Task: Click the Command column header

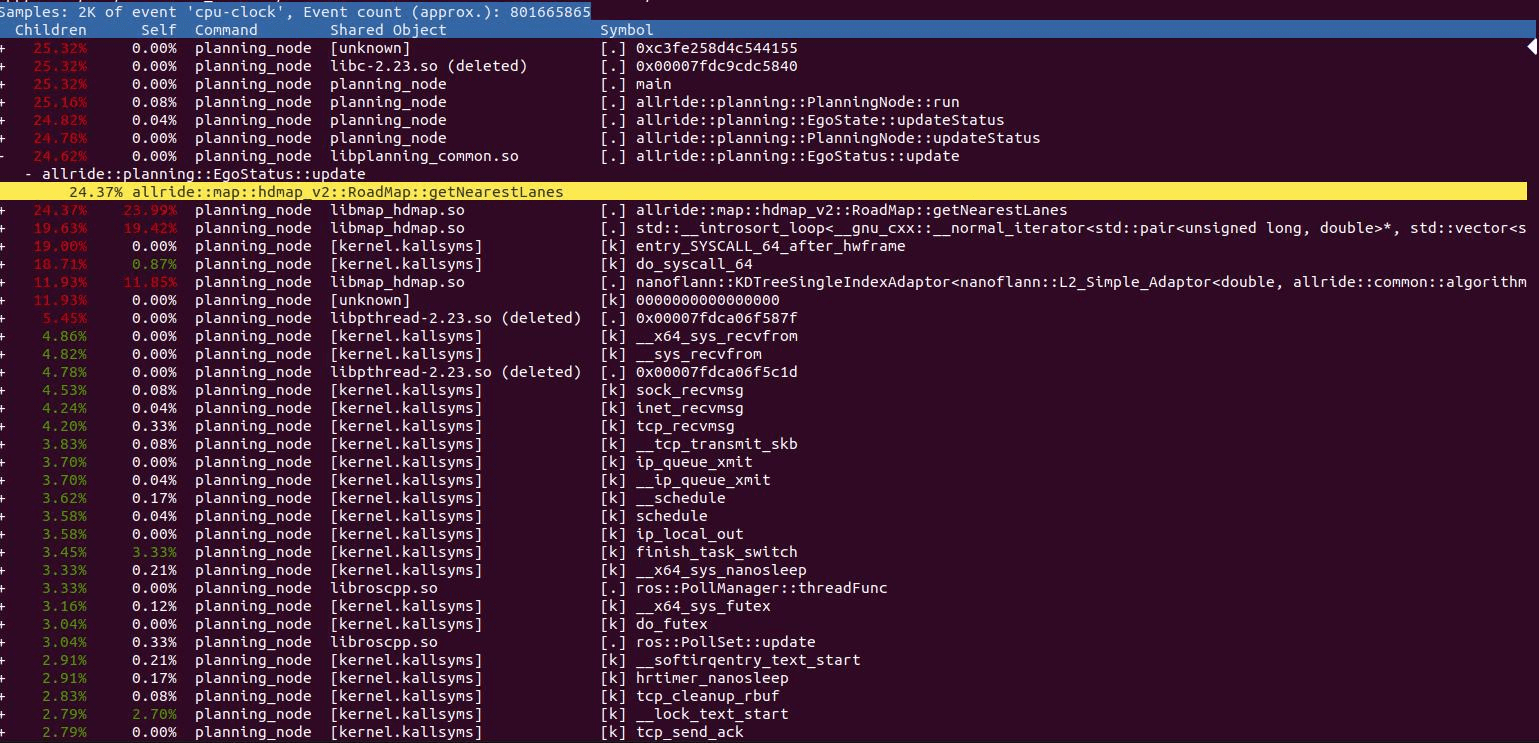Action: (x=226, y=30)
